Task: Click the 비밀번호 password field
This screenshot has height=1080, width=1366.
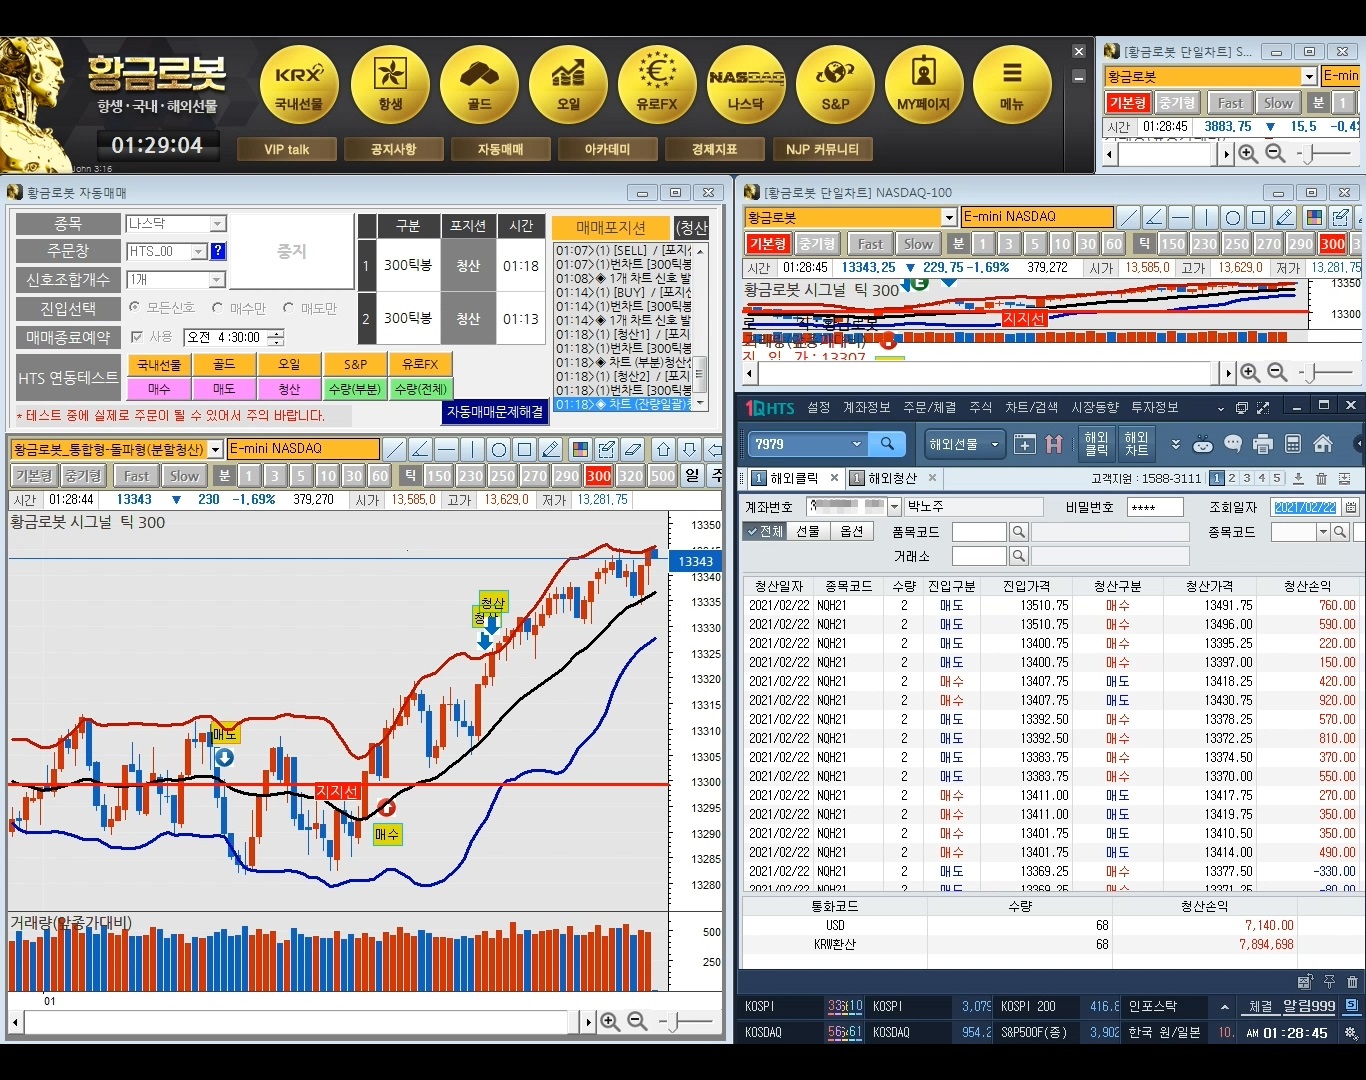Action: [x=1155, y=507]
